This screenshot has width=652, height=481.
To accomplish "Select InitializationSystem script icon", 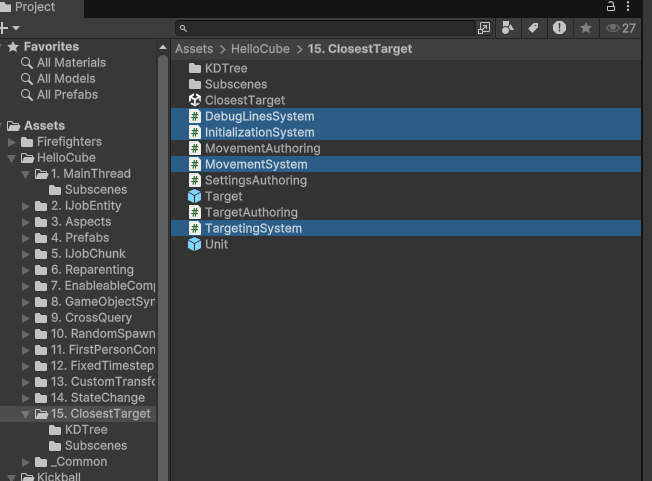I will pyautogui.click(x=195, y=132).
